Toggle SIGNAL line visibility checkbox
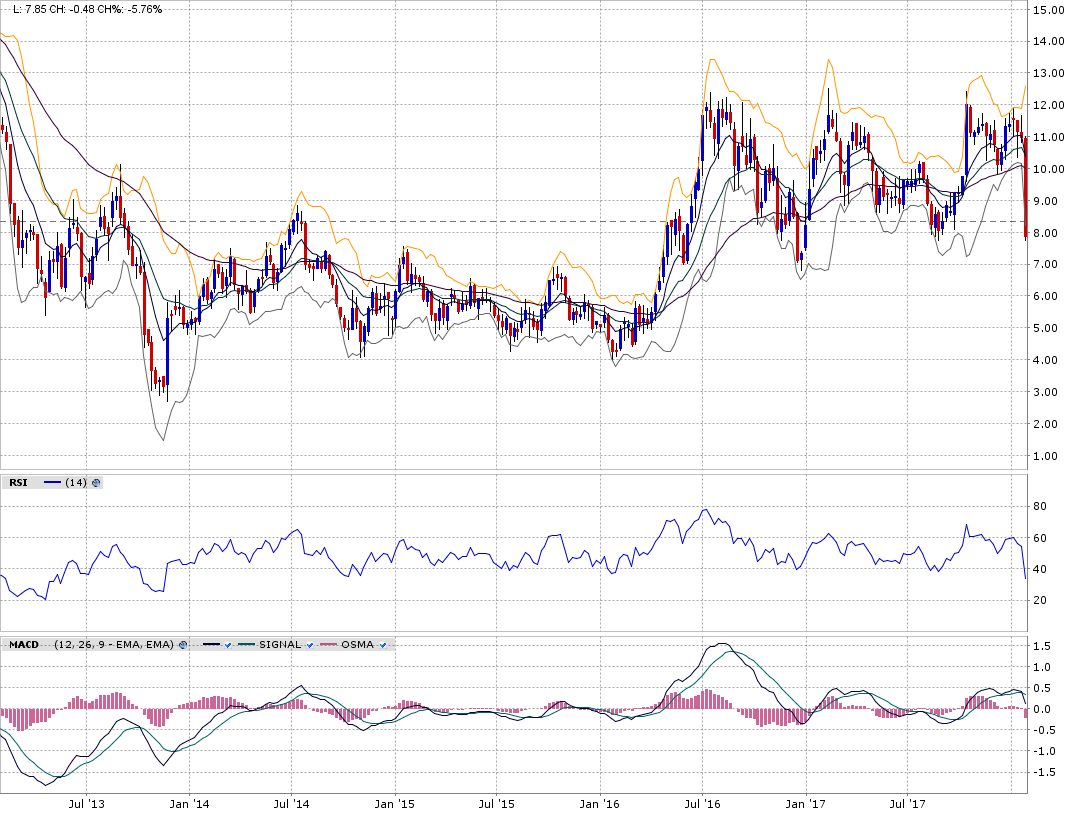Screen dimensions: 1073x818 click(311, 645)
